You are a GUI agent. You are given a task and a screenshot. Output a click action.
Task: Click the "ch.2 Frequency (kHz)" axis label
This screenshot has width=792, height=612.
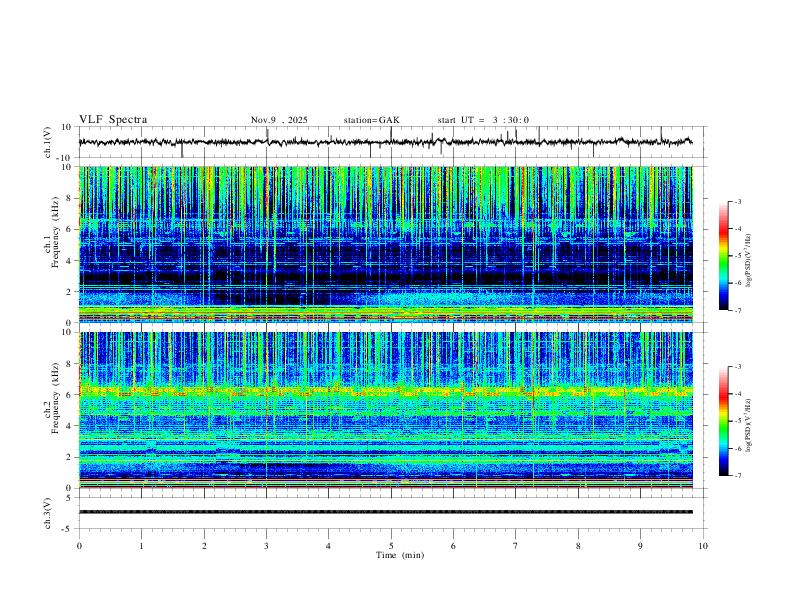click(x=52, y=398)
